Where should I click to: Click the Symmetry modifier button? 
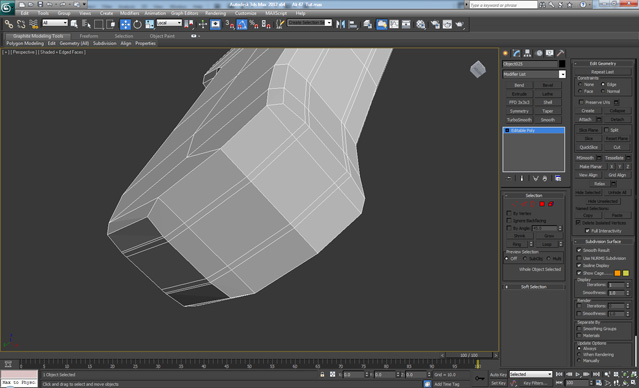519,111
